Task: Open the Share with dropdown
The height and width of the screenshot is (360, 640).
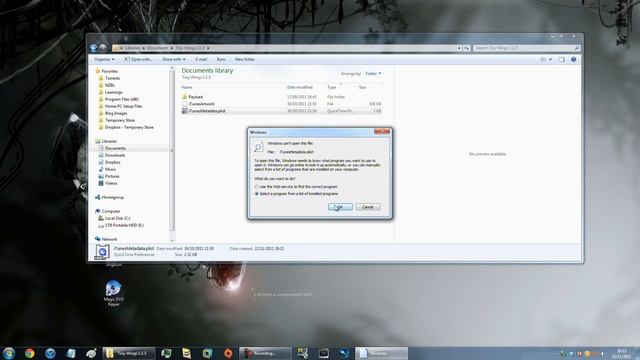Action: tap(173, 59)
